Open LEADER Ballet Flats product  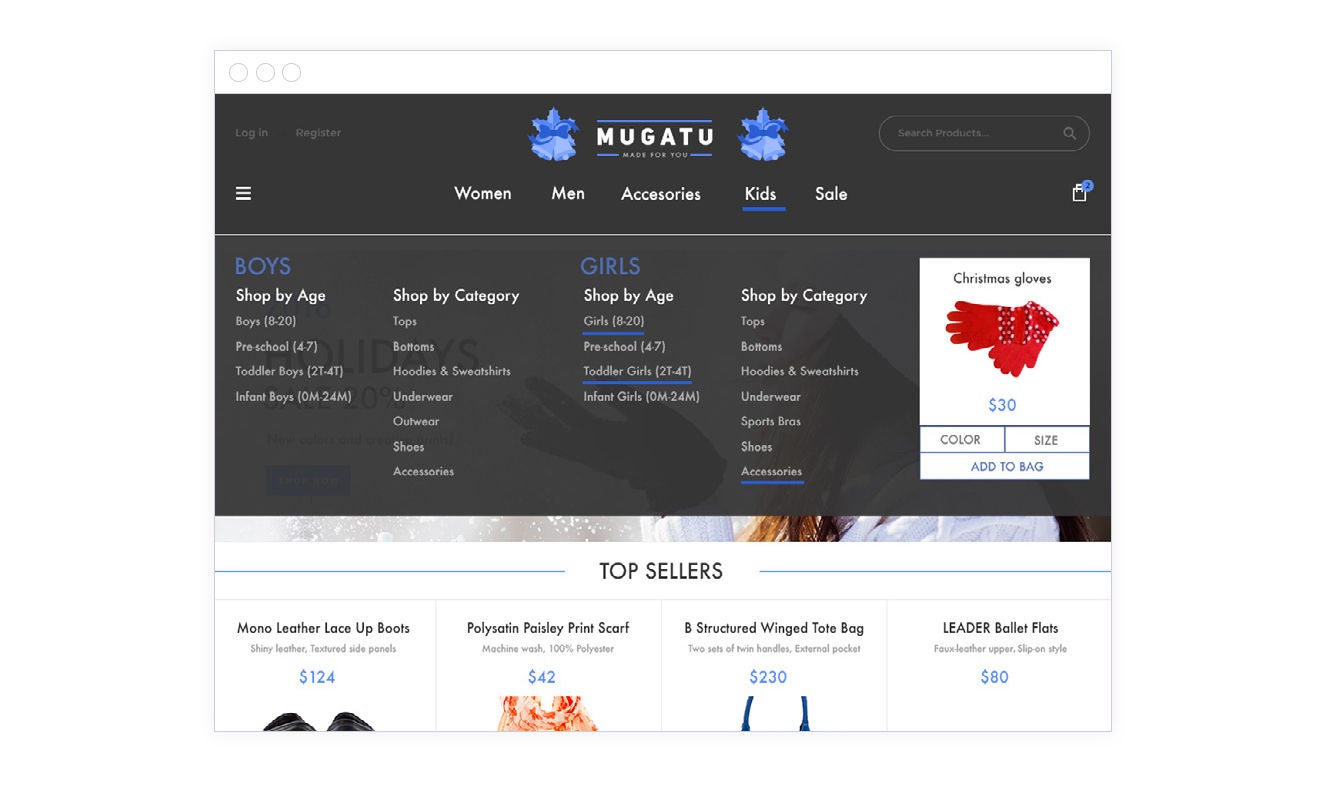1000,628
